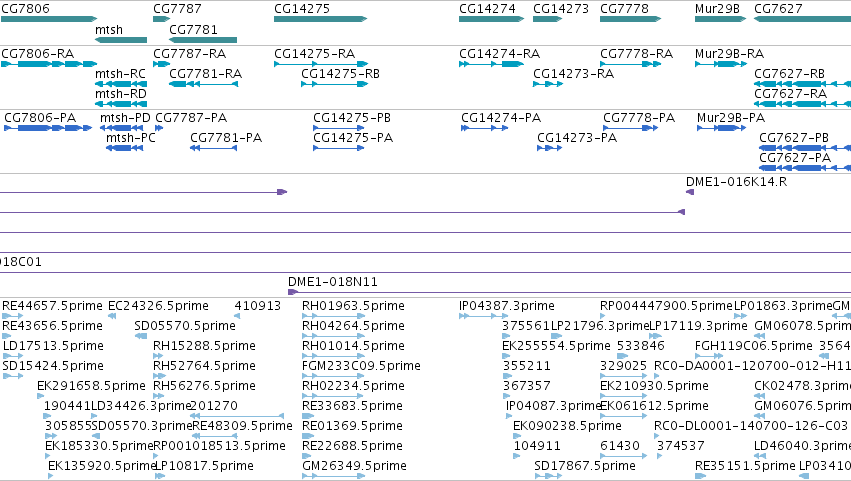The width and height of the screenshot is (851, 481).
Task: Select transcript mtsh-RD
Action: pyautogui.click(x=120, y=94)
